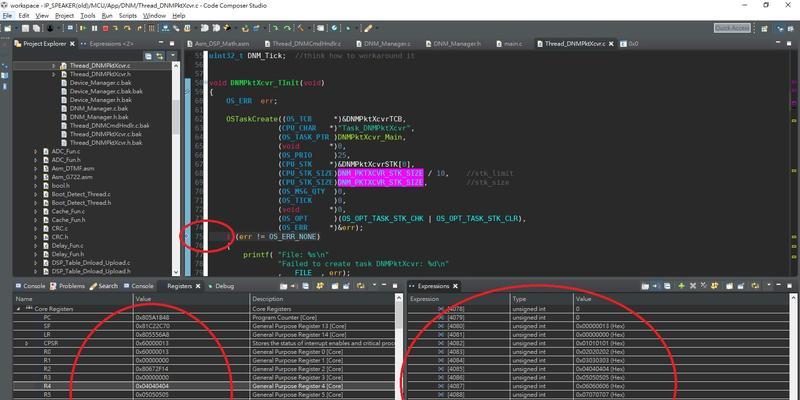Close the Expressions view tab

(455, 286)
